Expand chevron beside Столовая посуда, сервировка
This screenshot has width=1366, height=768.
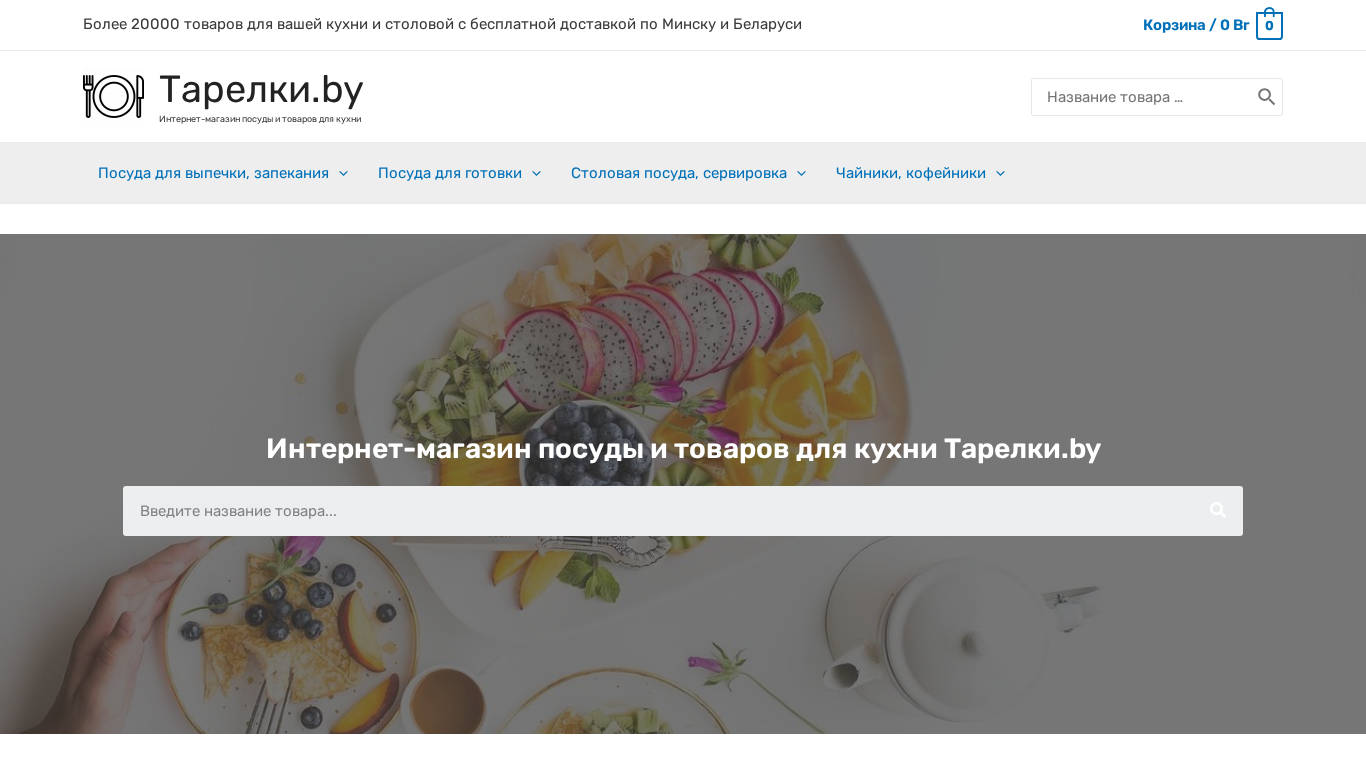[x=801, y=173]
